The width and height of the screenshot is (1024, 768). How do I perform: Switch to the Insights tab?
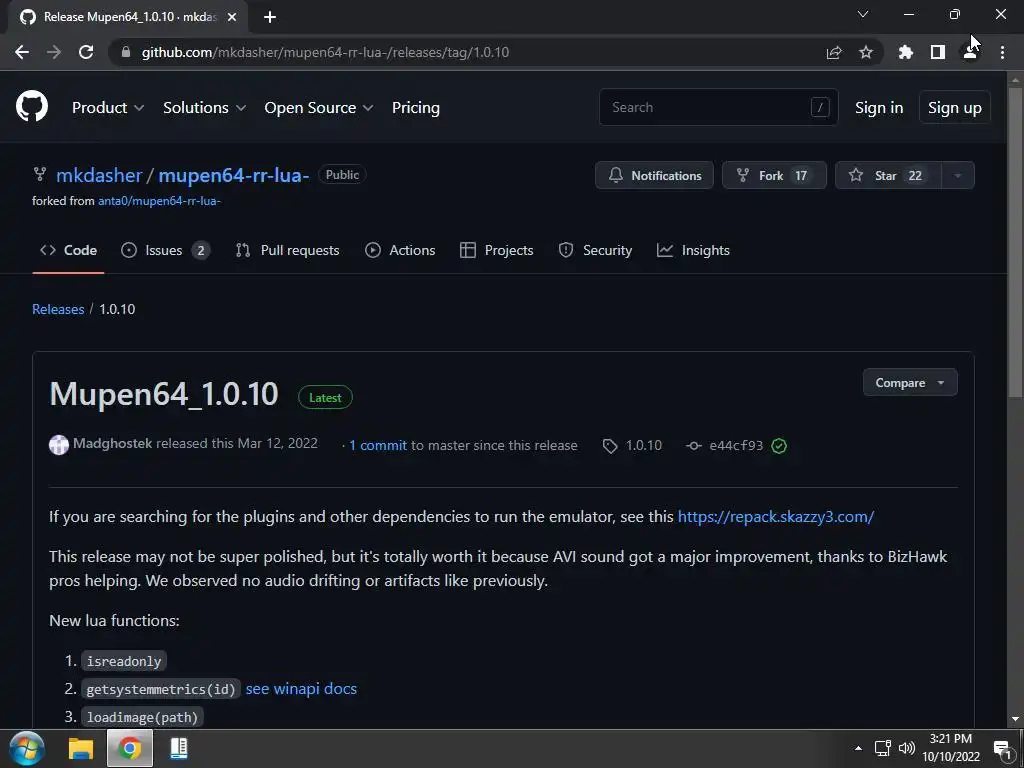tap(694, 250)
